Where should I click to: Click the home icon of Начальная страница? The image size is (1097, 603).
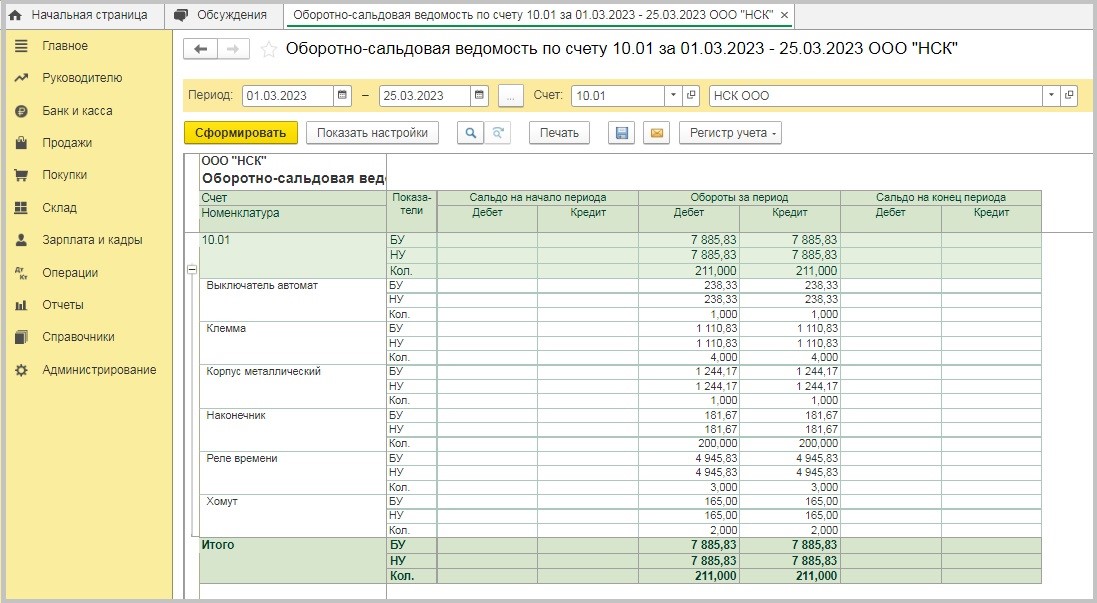pyautogui.click(x=15, y=15)
